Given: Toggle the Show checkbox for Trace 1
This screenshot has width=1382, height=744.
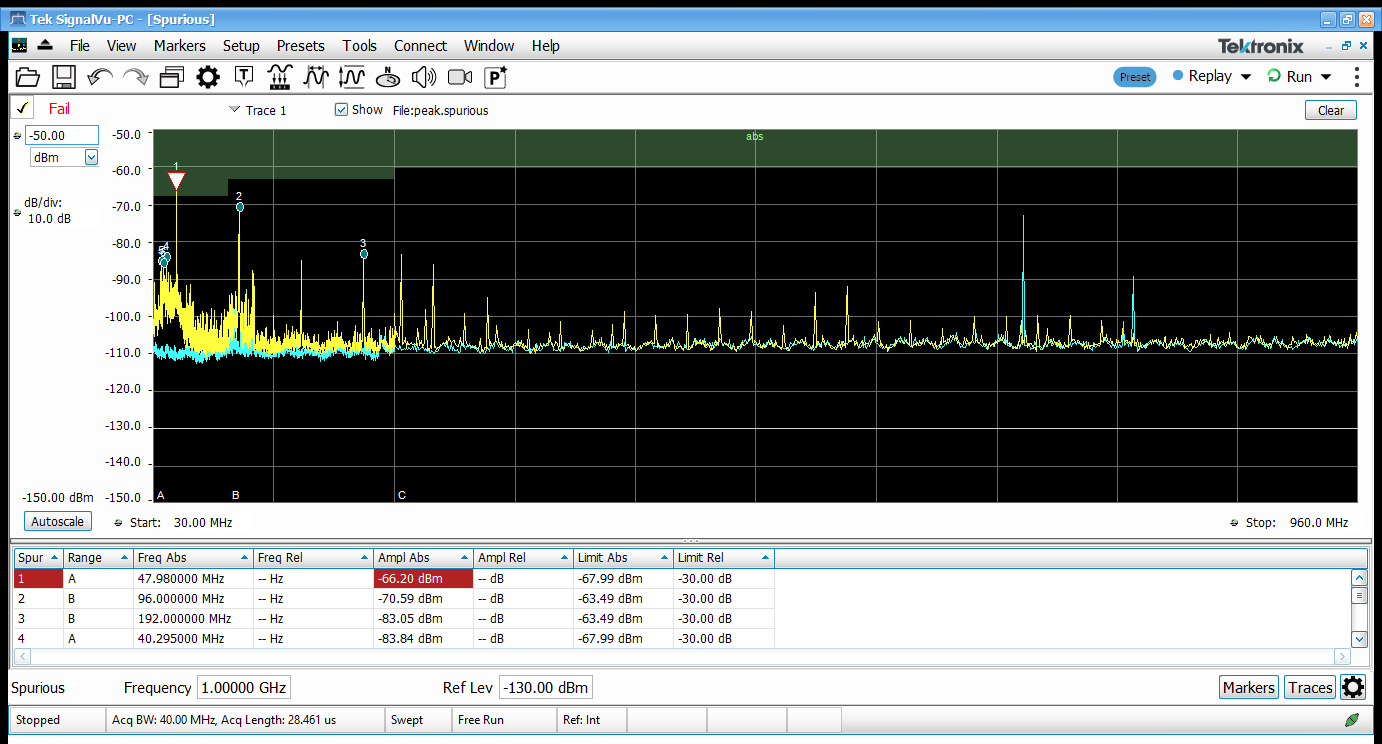Looking at the screenshot, I should pos(341,110).
